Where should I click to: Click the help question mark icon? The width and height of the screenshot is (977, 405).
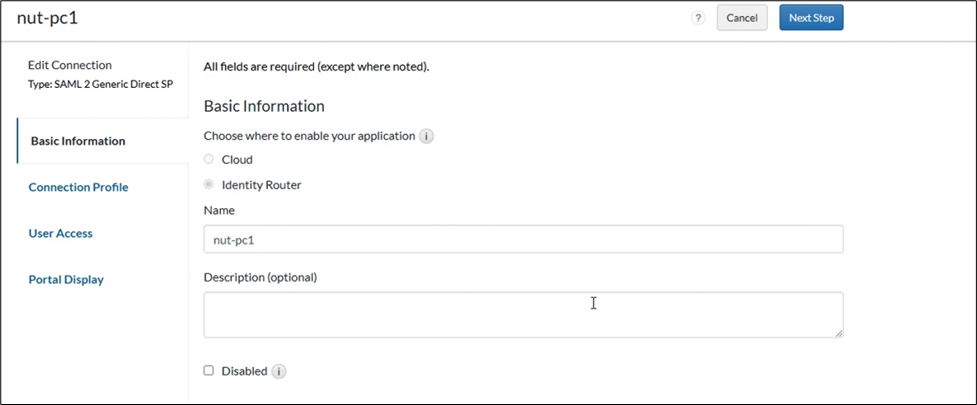(698, 18)
